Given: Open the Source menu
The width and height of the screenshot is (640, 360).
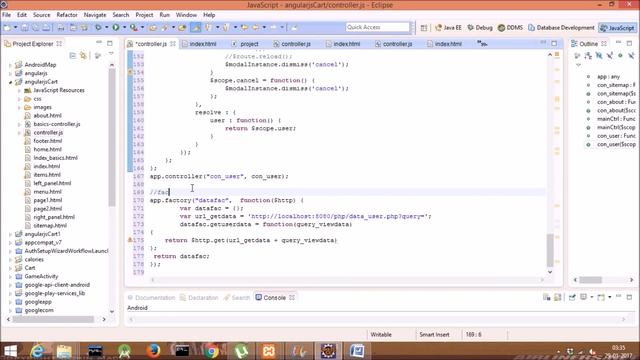Looking at the screenshot, I should tap(42, 15).
